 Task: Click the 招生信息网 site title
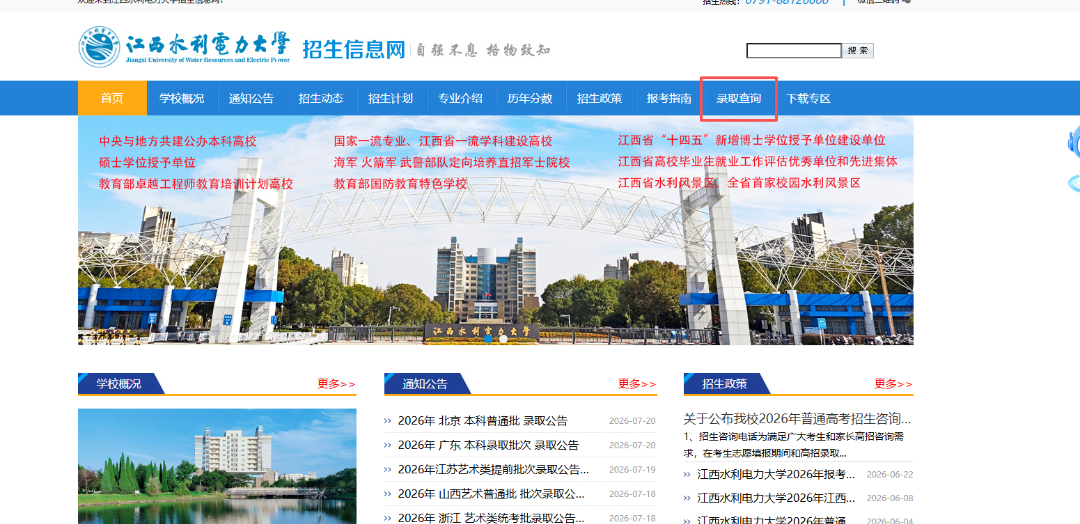click(354, 49)
